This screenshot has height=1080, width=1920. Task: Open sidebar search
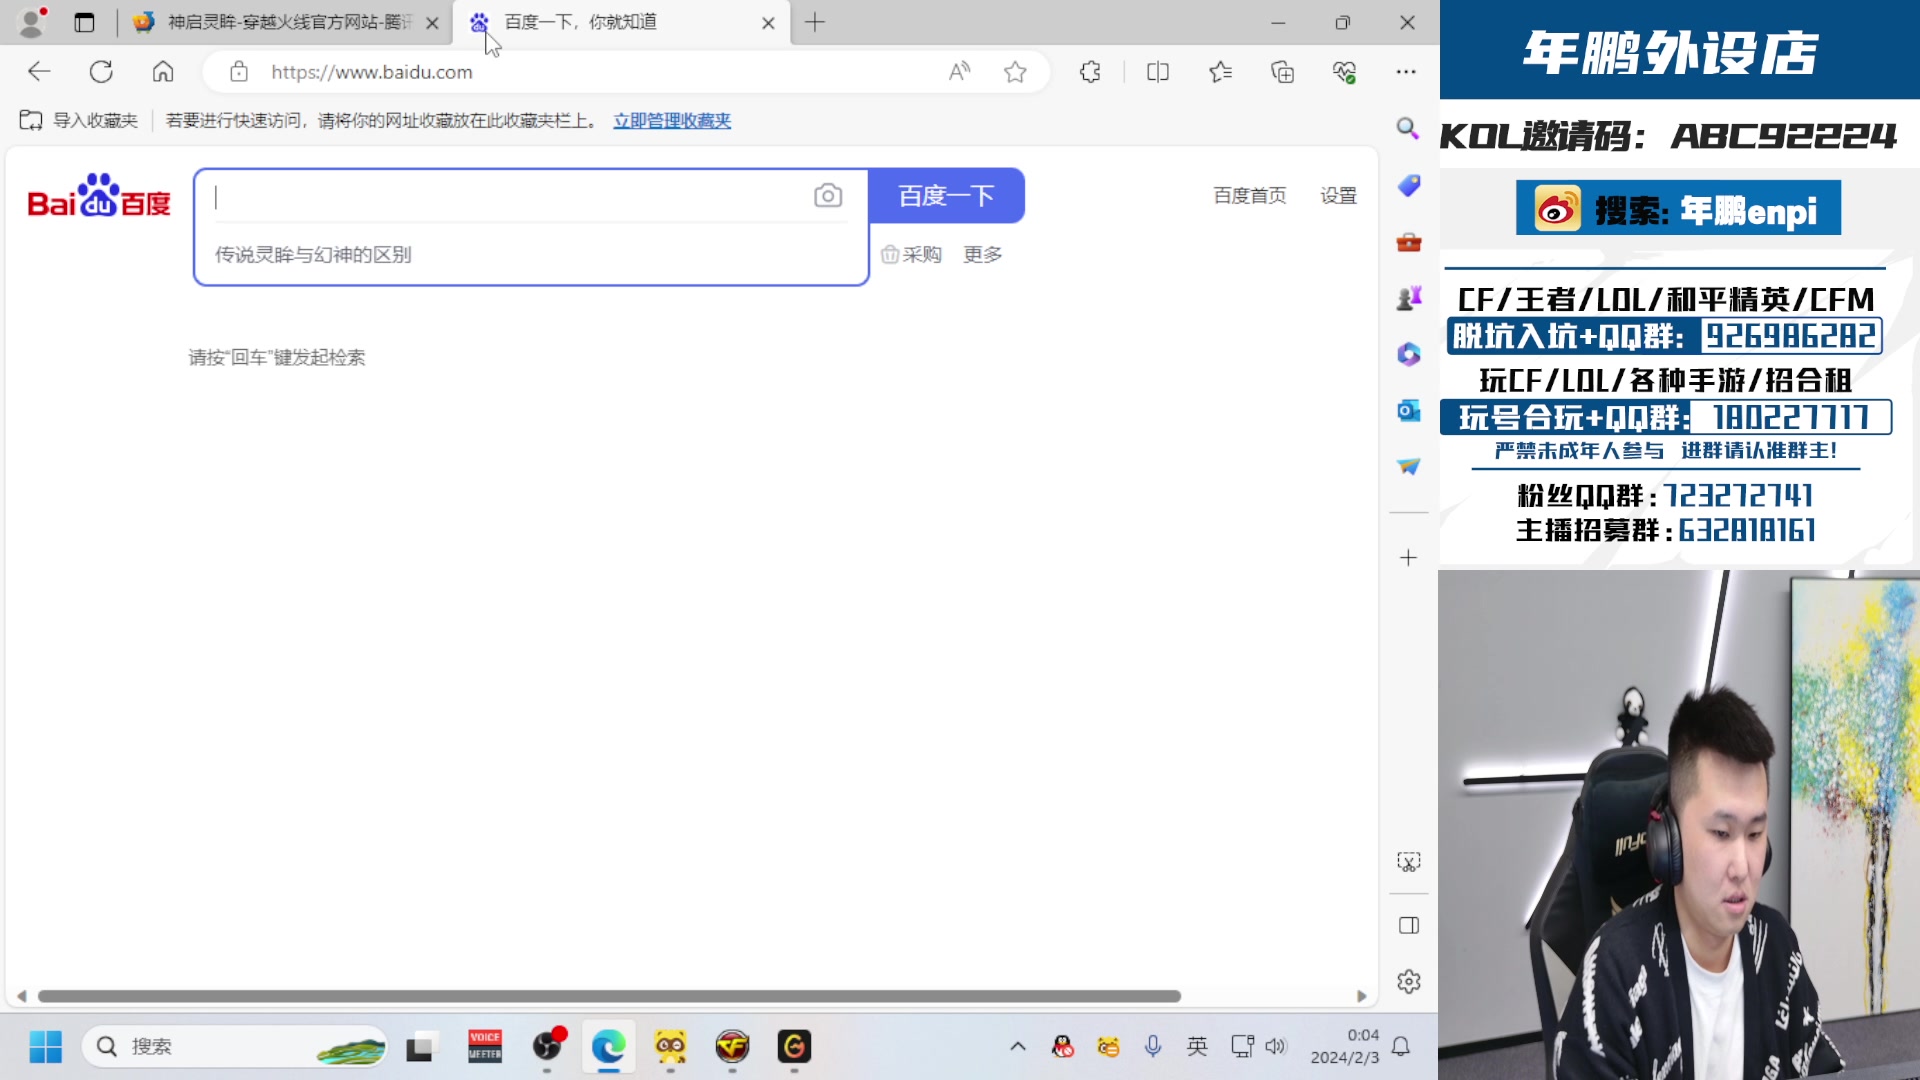(1408, 128)
